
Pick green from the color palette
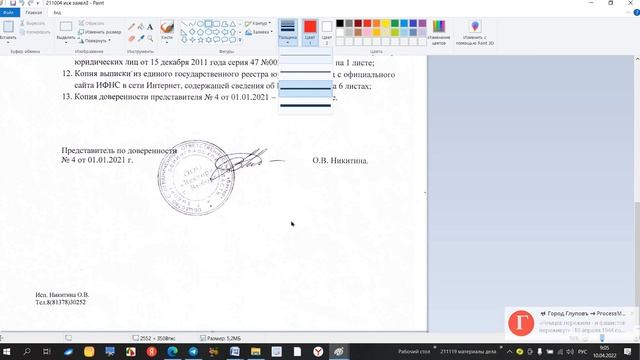coord(395,23)
